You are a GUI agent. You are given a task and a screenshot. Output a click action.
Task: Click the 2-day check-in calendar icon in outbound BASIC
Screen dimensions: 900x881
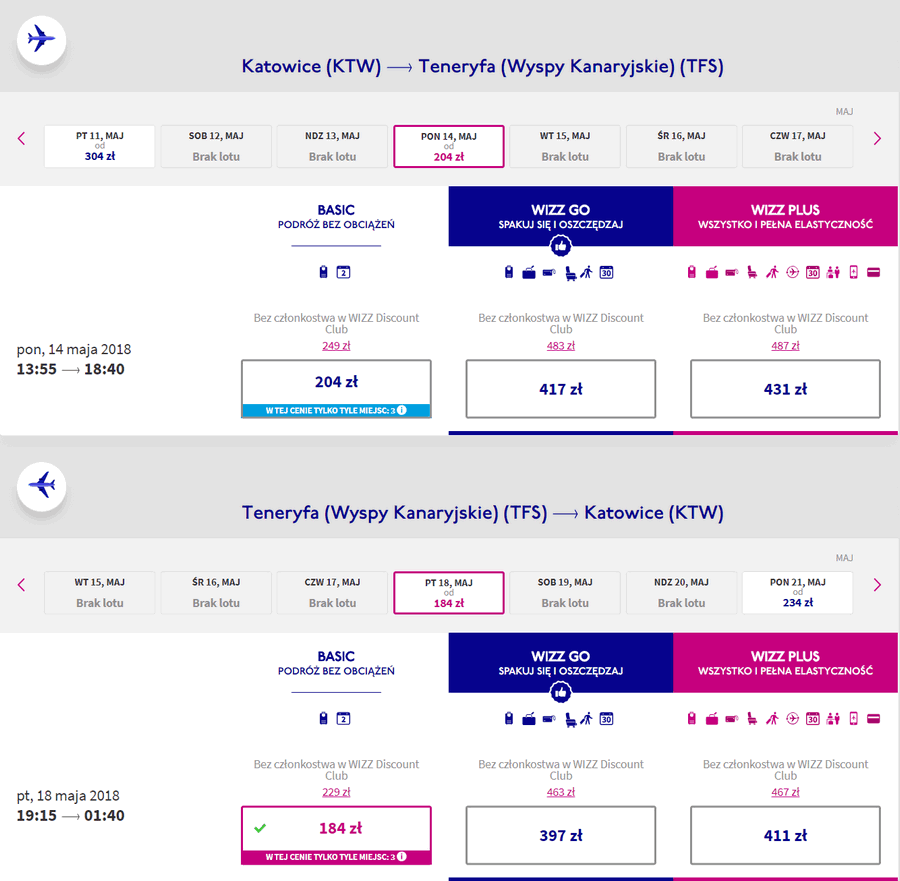coord(343,272)
